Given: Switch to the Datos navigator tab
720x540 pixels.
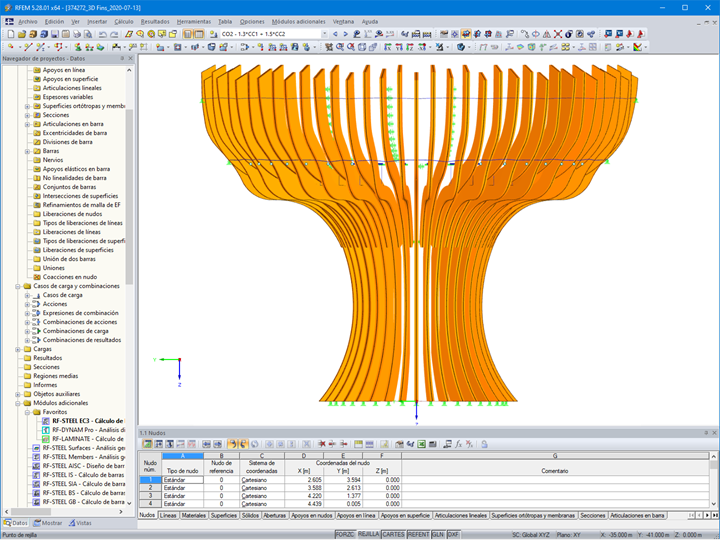Looking at the screenshot, I should coord(16,523).
